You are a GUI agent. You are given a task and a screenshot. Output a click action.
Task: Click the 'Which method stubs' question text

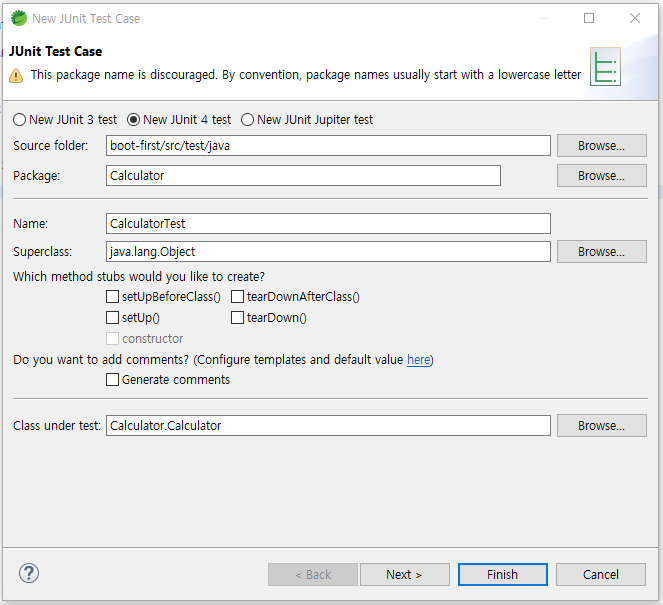[x=139, y=277]
